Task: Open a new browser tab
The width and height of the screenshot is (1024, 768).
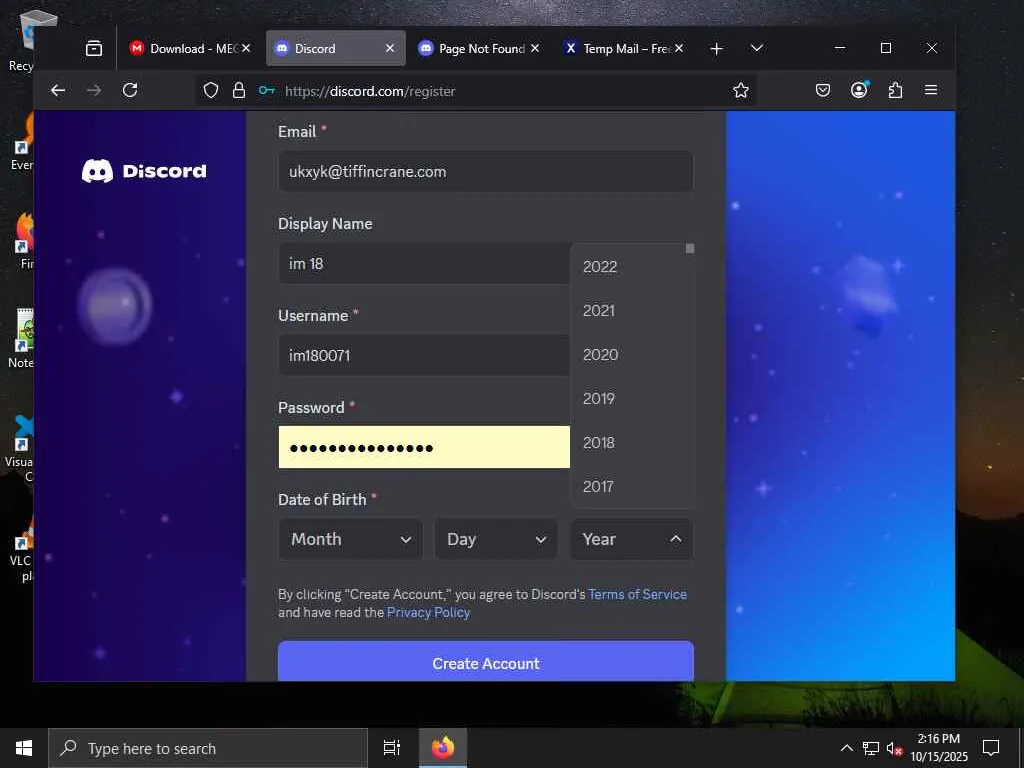Action: pos(716,49)
